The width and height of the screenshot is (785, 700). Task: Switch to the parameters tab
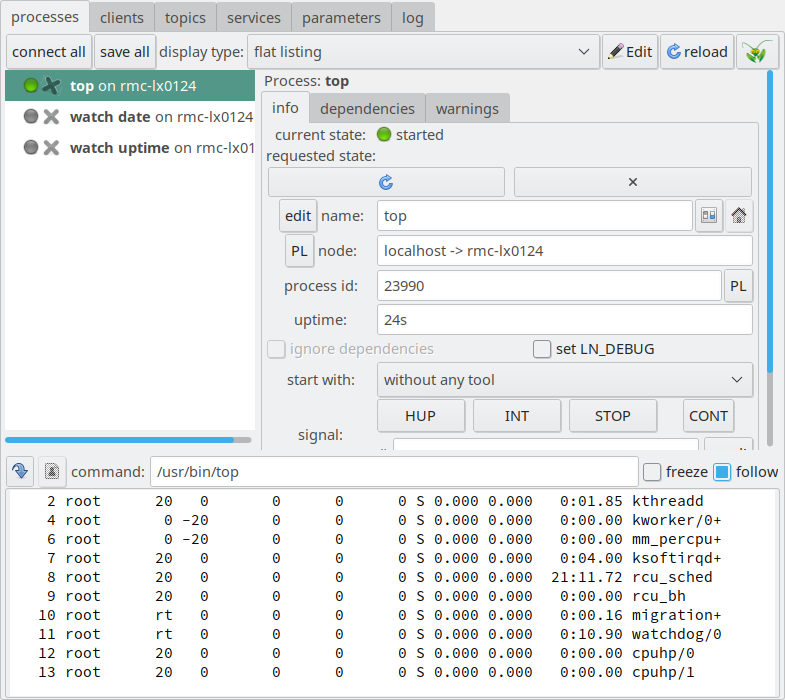(x=341, y=18)
